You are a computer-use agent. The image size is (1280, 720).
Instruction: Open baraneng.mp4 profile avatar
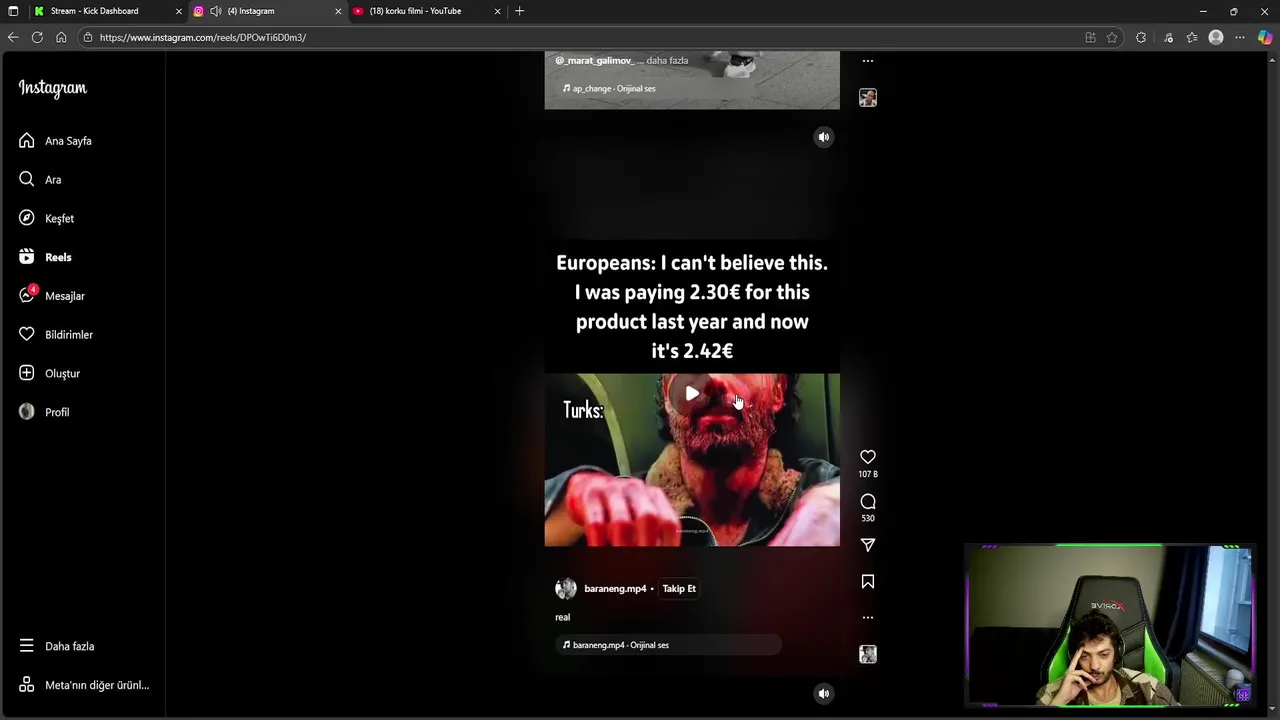(566, 588)
